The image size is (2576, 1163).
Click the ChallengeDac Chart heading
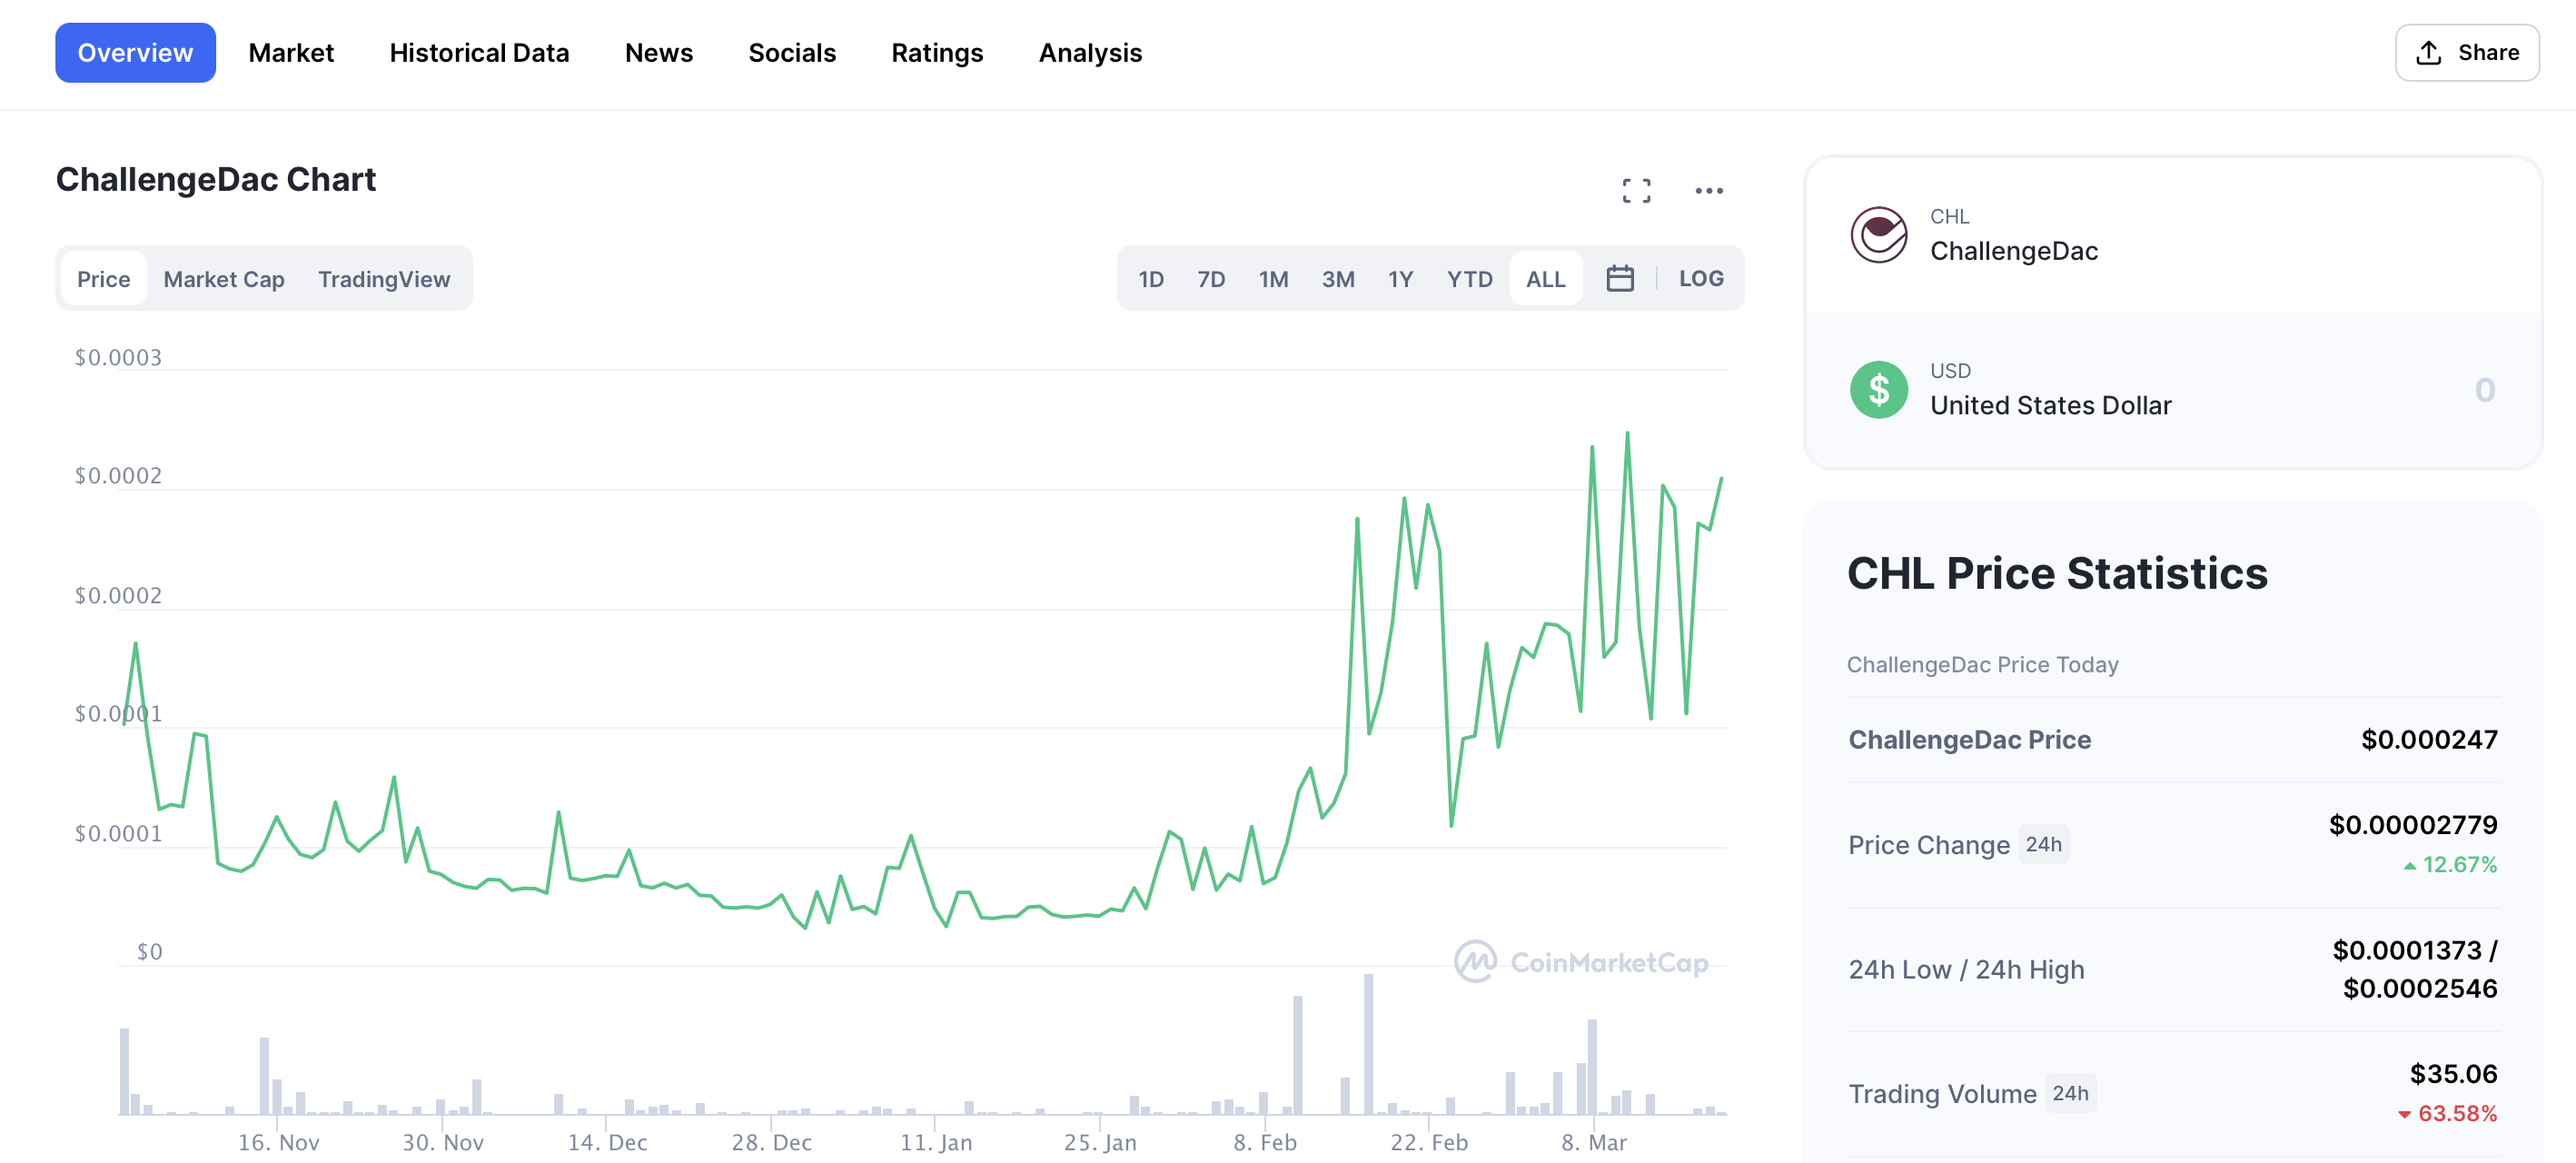tap(215, 179)
